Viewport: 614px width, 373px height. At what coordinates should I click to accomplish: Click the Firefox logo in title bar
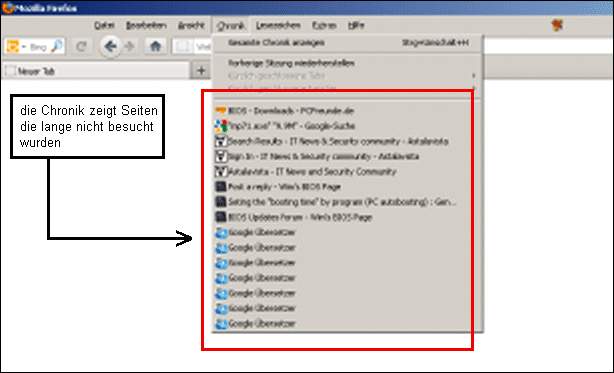pos(7,8)
